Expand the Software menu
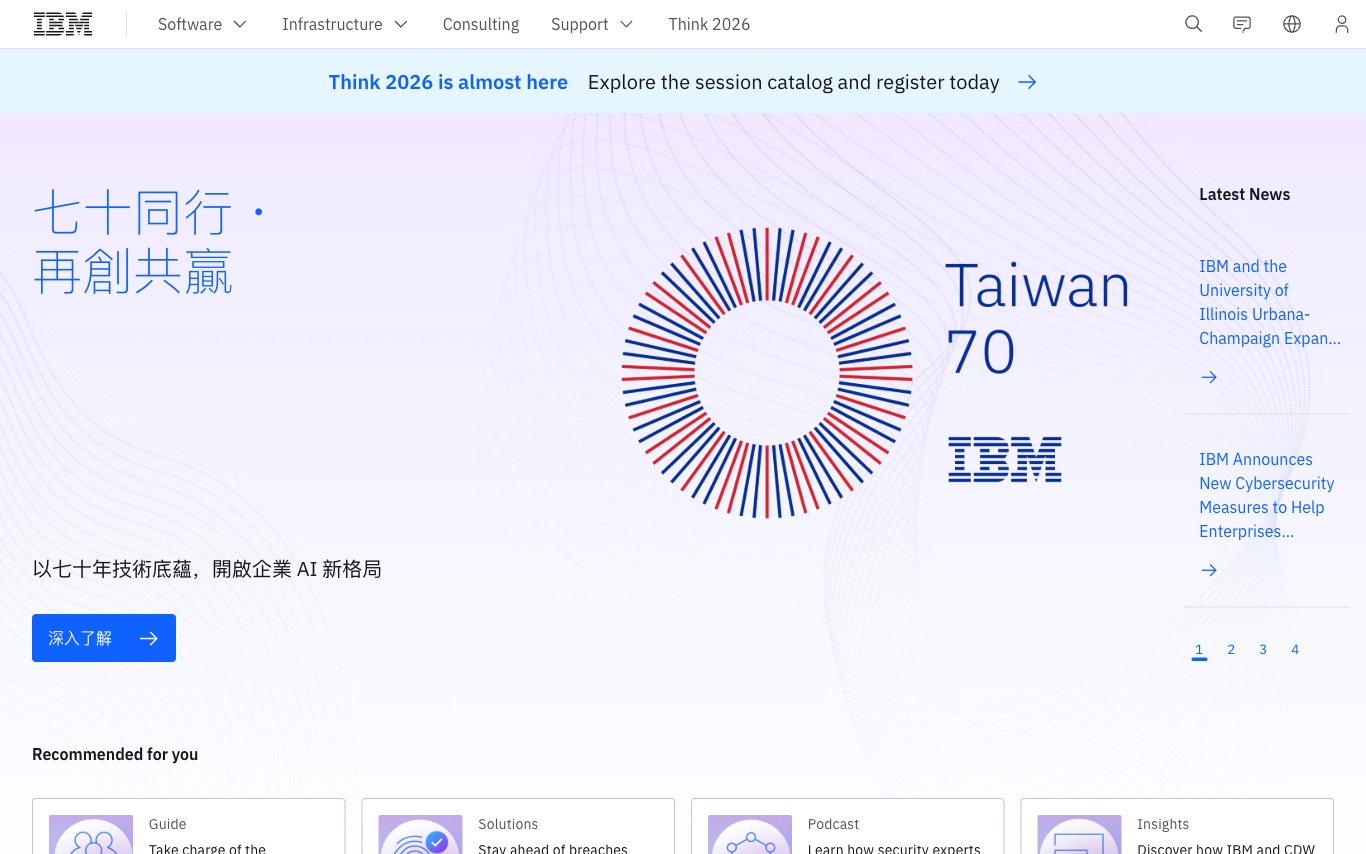Image resolution: width=1366 pixels, height=854 pixels. click(202, 24)
